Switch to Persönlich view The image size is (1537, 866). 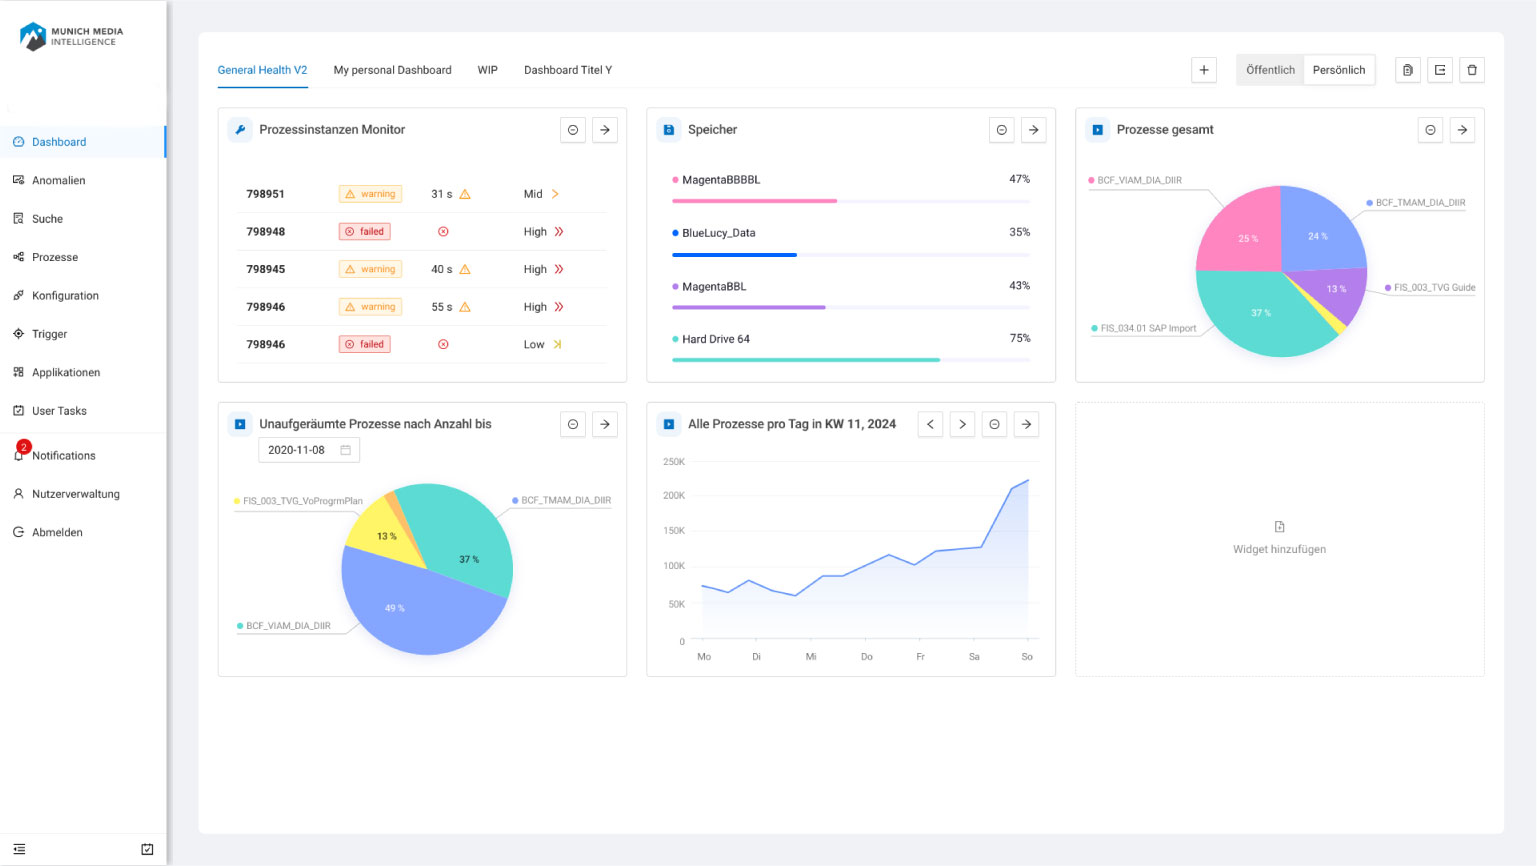click(1338, 70)
